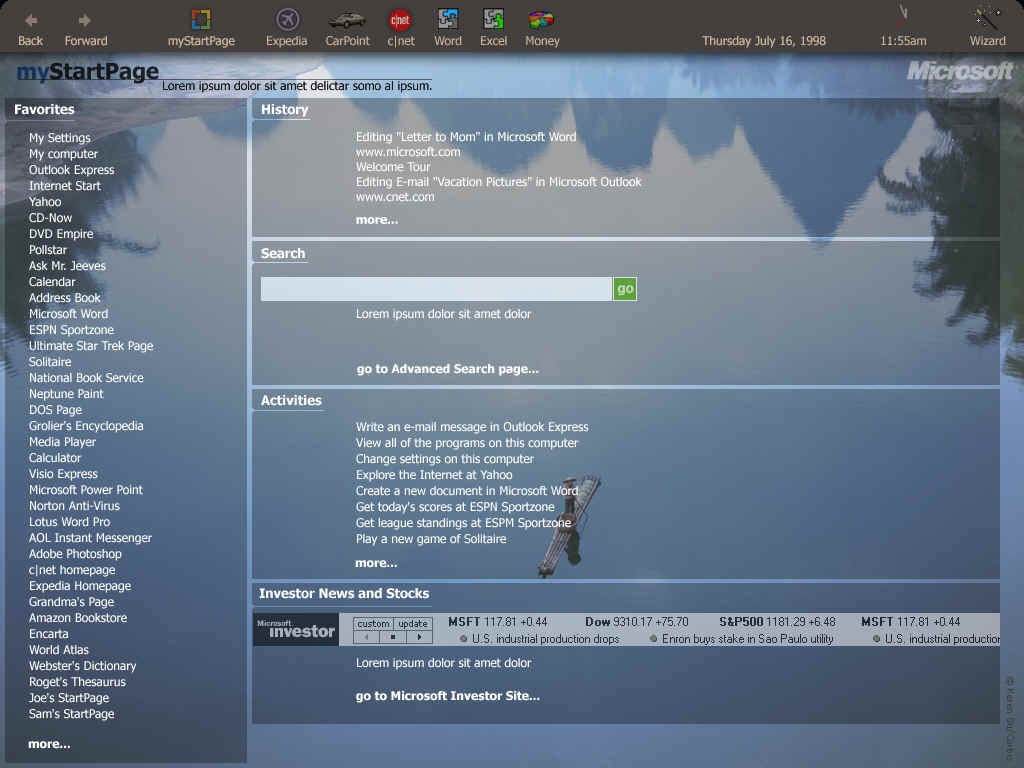Open Calculator favorite
The width and height of the screenshot is (1024, 768).
55,458
